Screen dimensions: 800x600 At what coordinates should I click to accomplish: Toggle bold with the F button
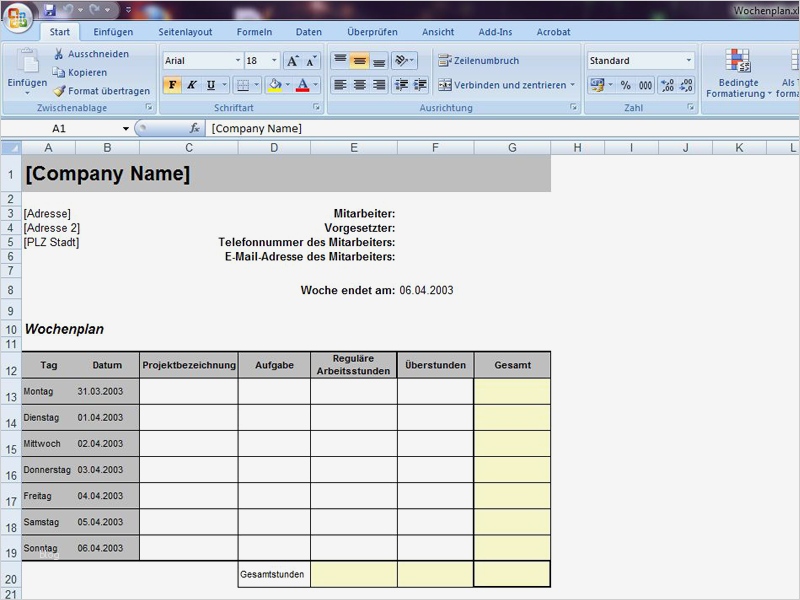pyautogui.click(x=172, y=84)
